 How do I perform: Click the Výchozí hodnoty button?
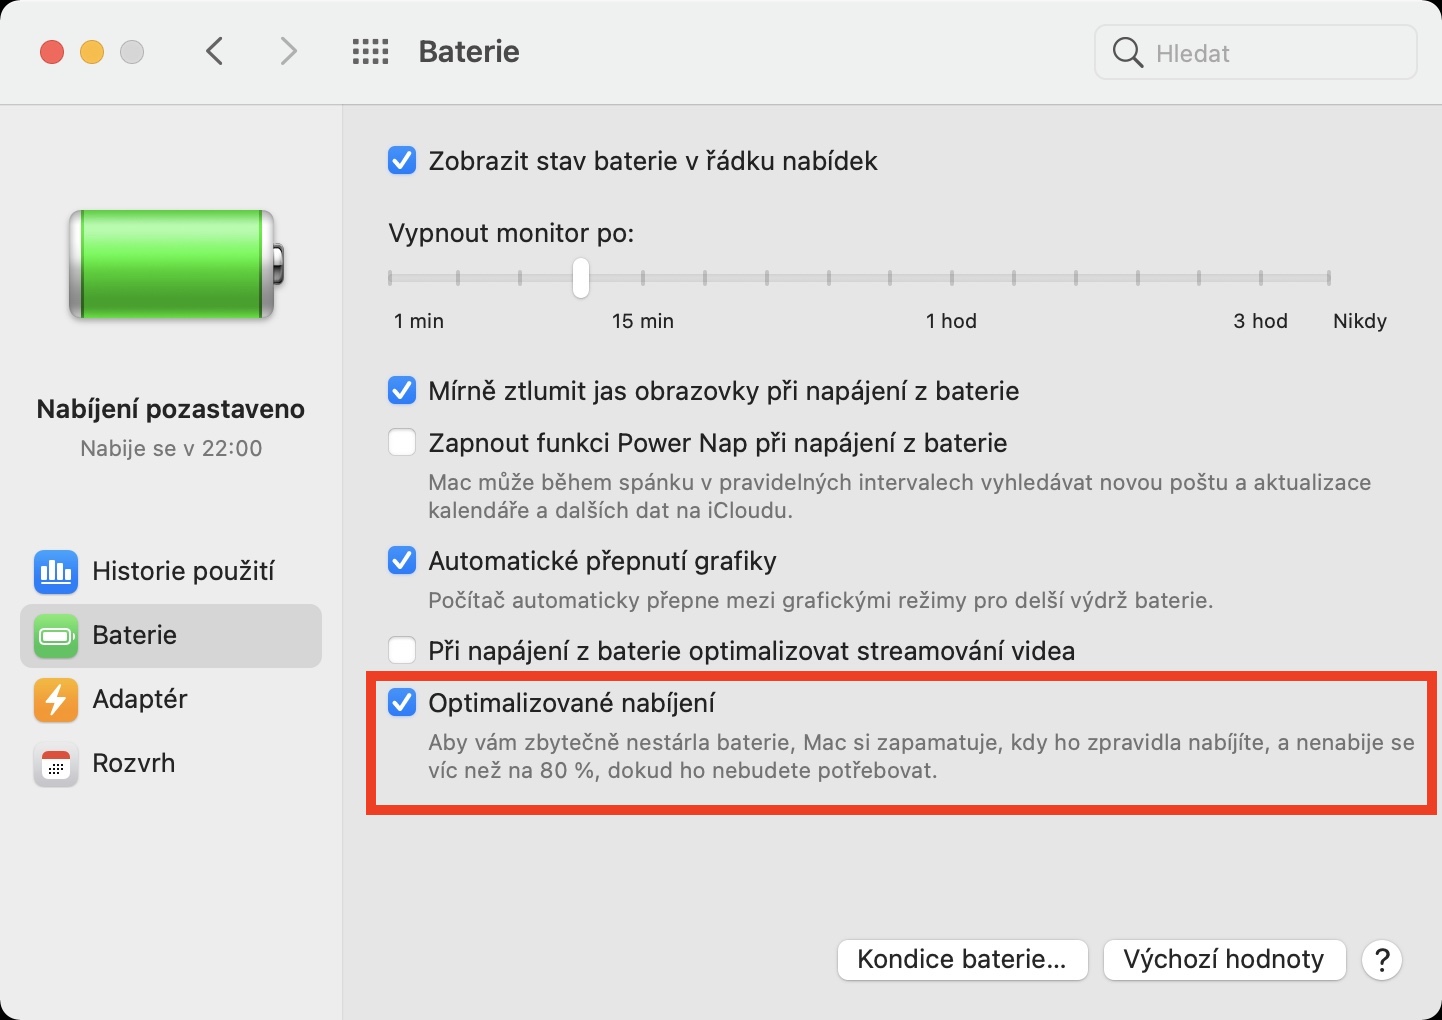coord(1224,960)
